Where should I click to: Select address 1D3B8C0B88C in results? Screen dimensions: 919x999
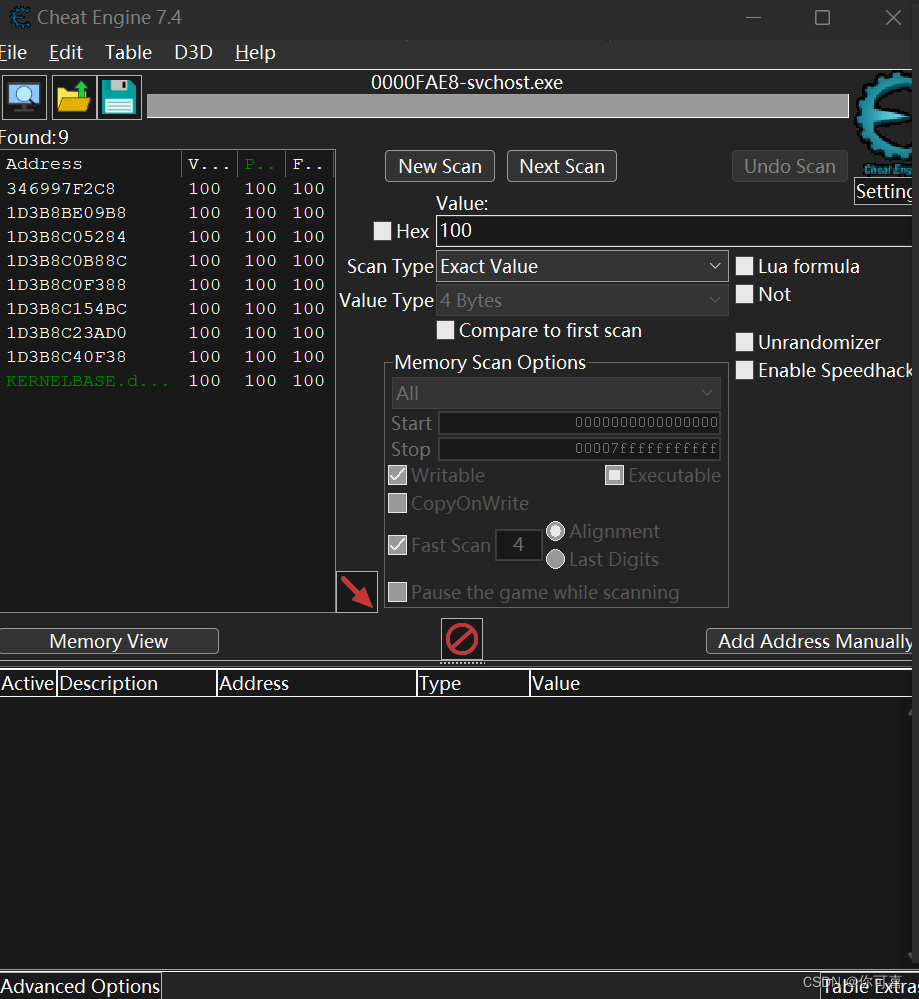pyautogui.click(x=167, y=261)
